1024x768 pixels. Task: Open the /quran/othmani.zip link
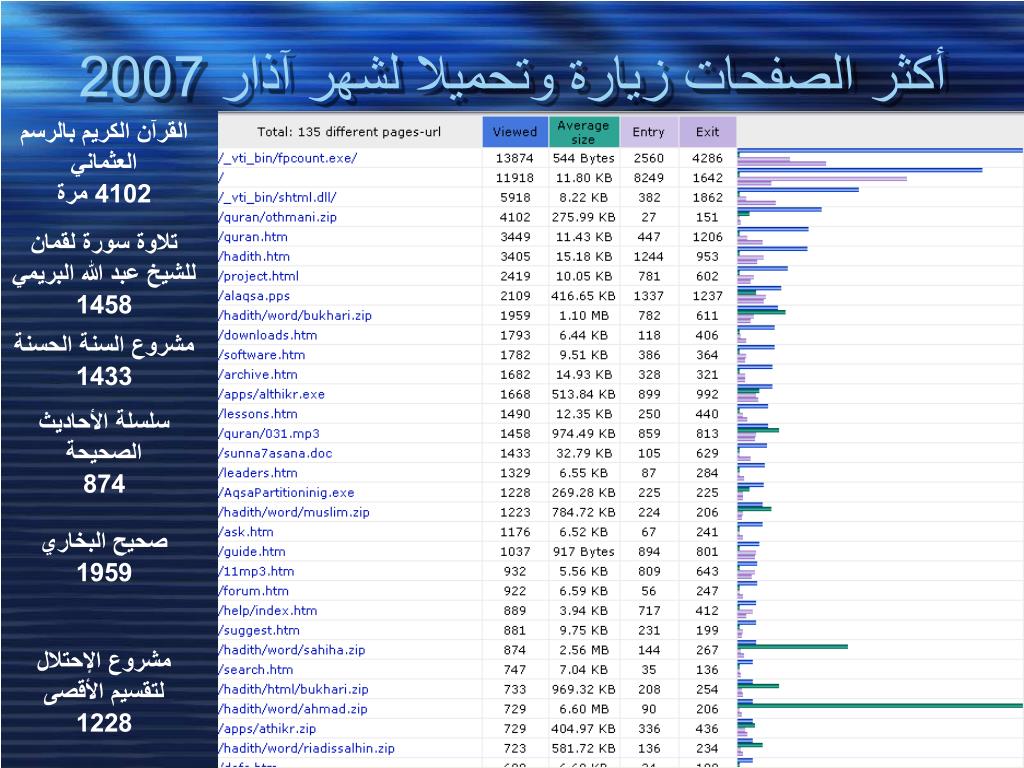click(278, 217)
